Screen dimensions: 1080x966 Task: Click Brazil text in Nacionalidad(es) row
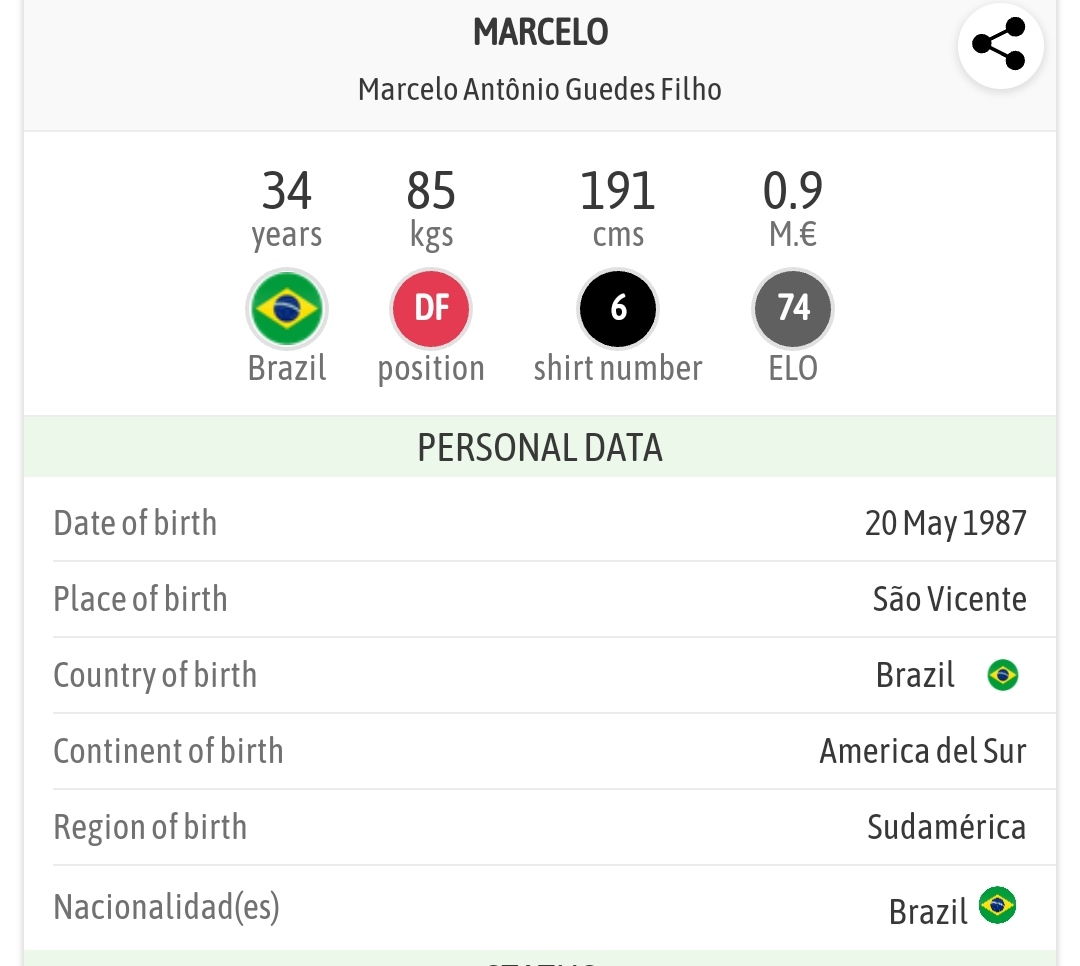(x=928, y=912)
